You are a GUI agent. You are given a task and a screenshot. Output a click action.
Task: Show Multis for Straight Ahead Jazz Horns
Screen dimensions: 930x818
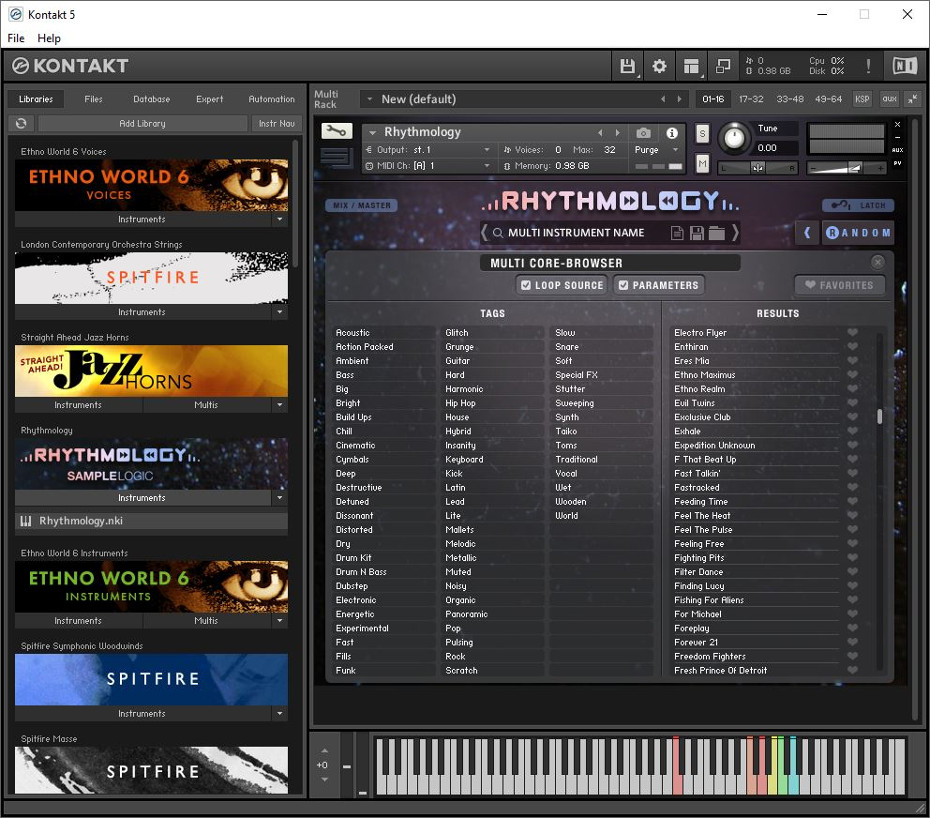pyautogui.click(x=206, y=405)
